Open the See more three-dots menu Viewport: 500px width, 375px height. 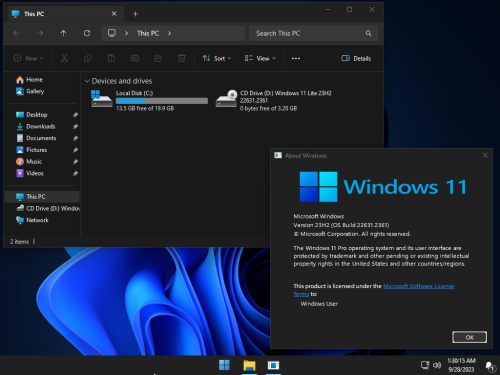point(296,58)
